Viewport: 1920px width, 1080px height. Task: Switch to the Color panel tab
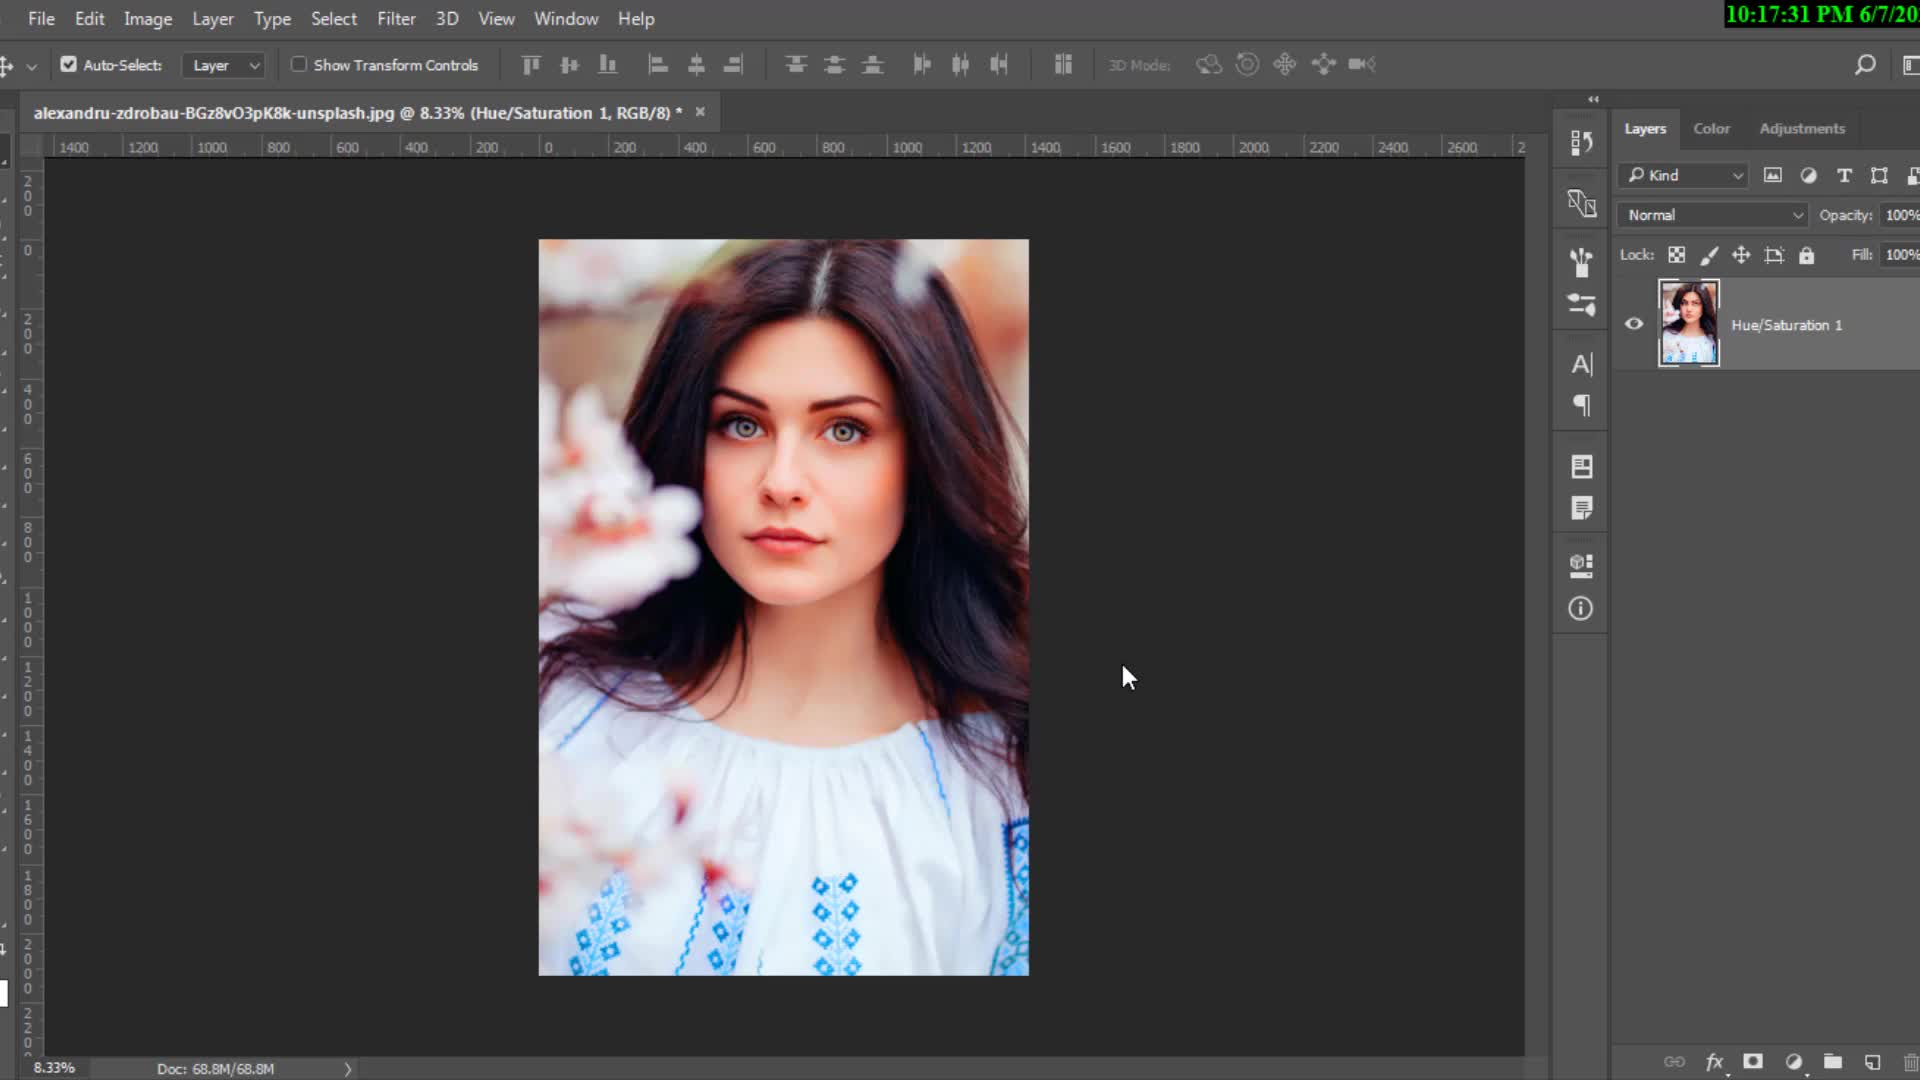tap(1711, 128)
